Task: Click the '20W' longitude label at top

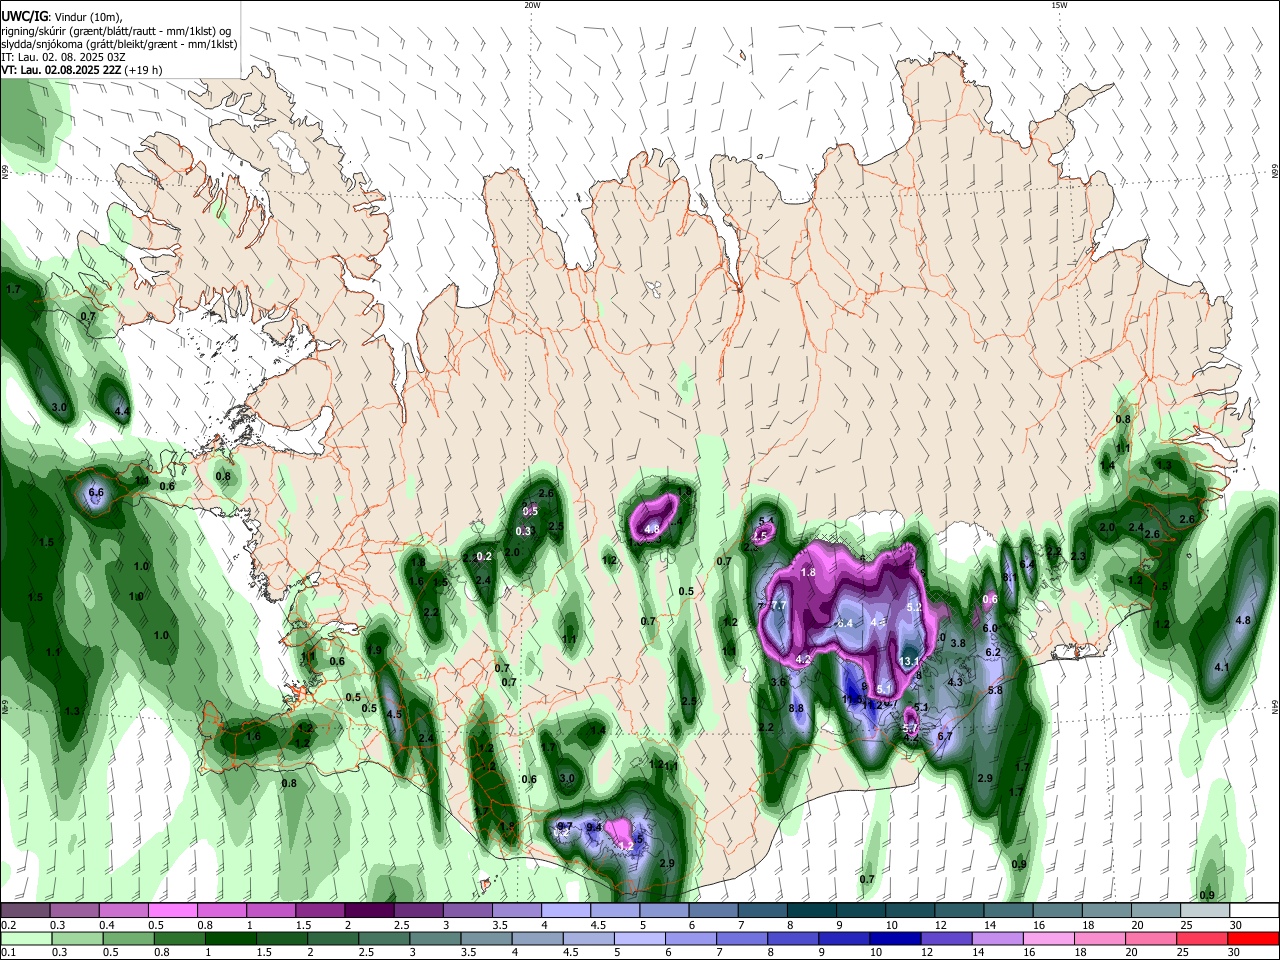Action: click(532, 5)
